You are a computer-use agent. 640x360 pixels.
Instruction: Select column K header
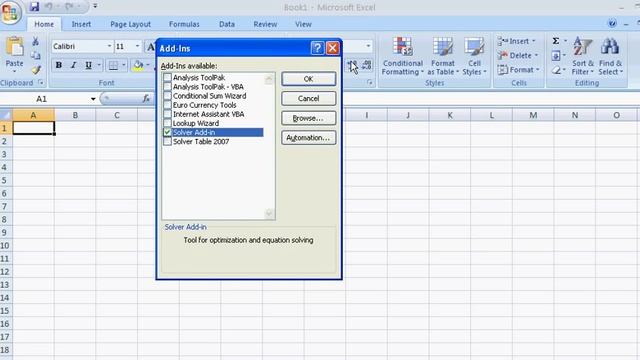tap(450, 115)
